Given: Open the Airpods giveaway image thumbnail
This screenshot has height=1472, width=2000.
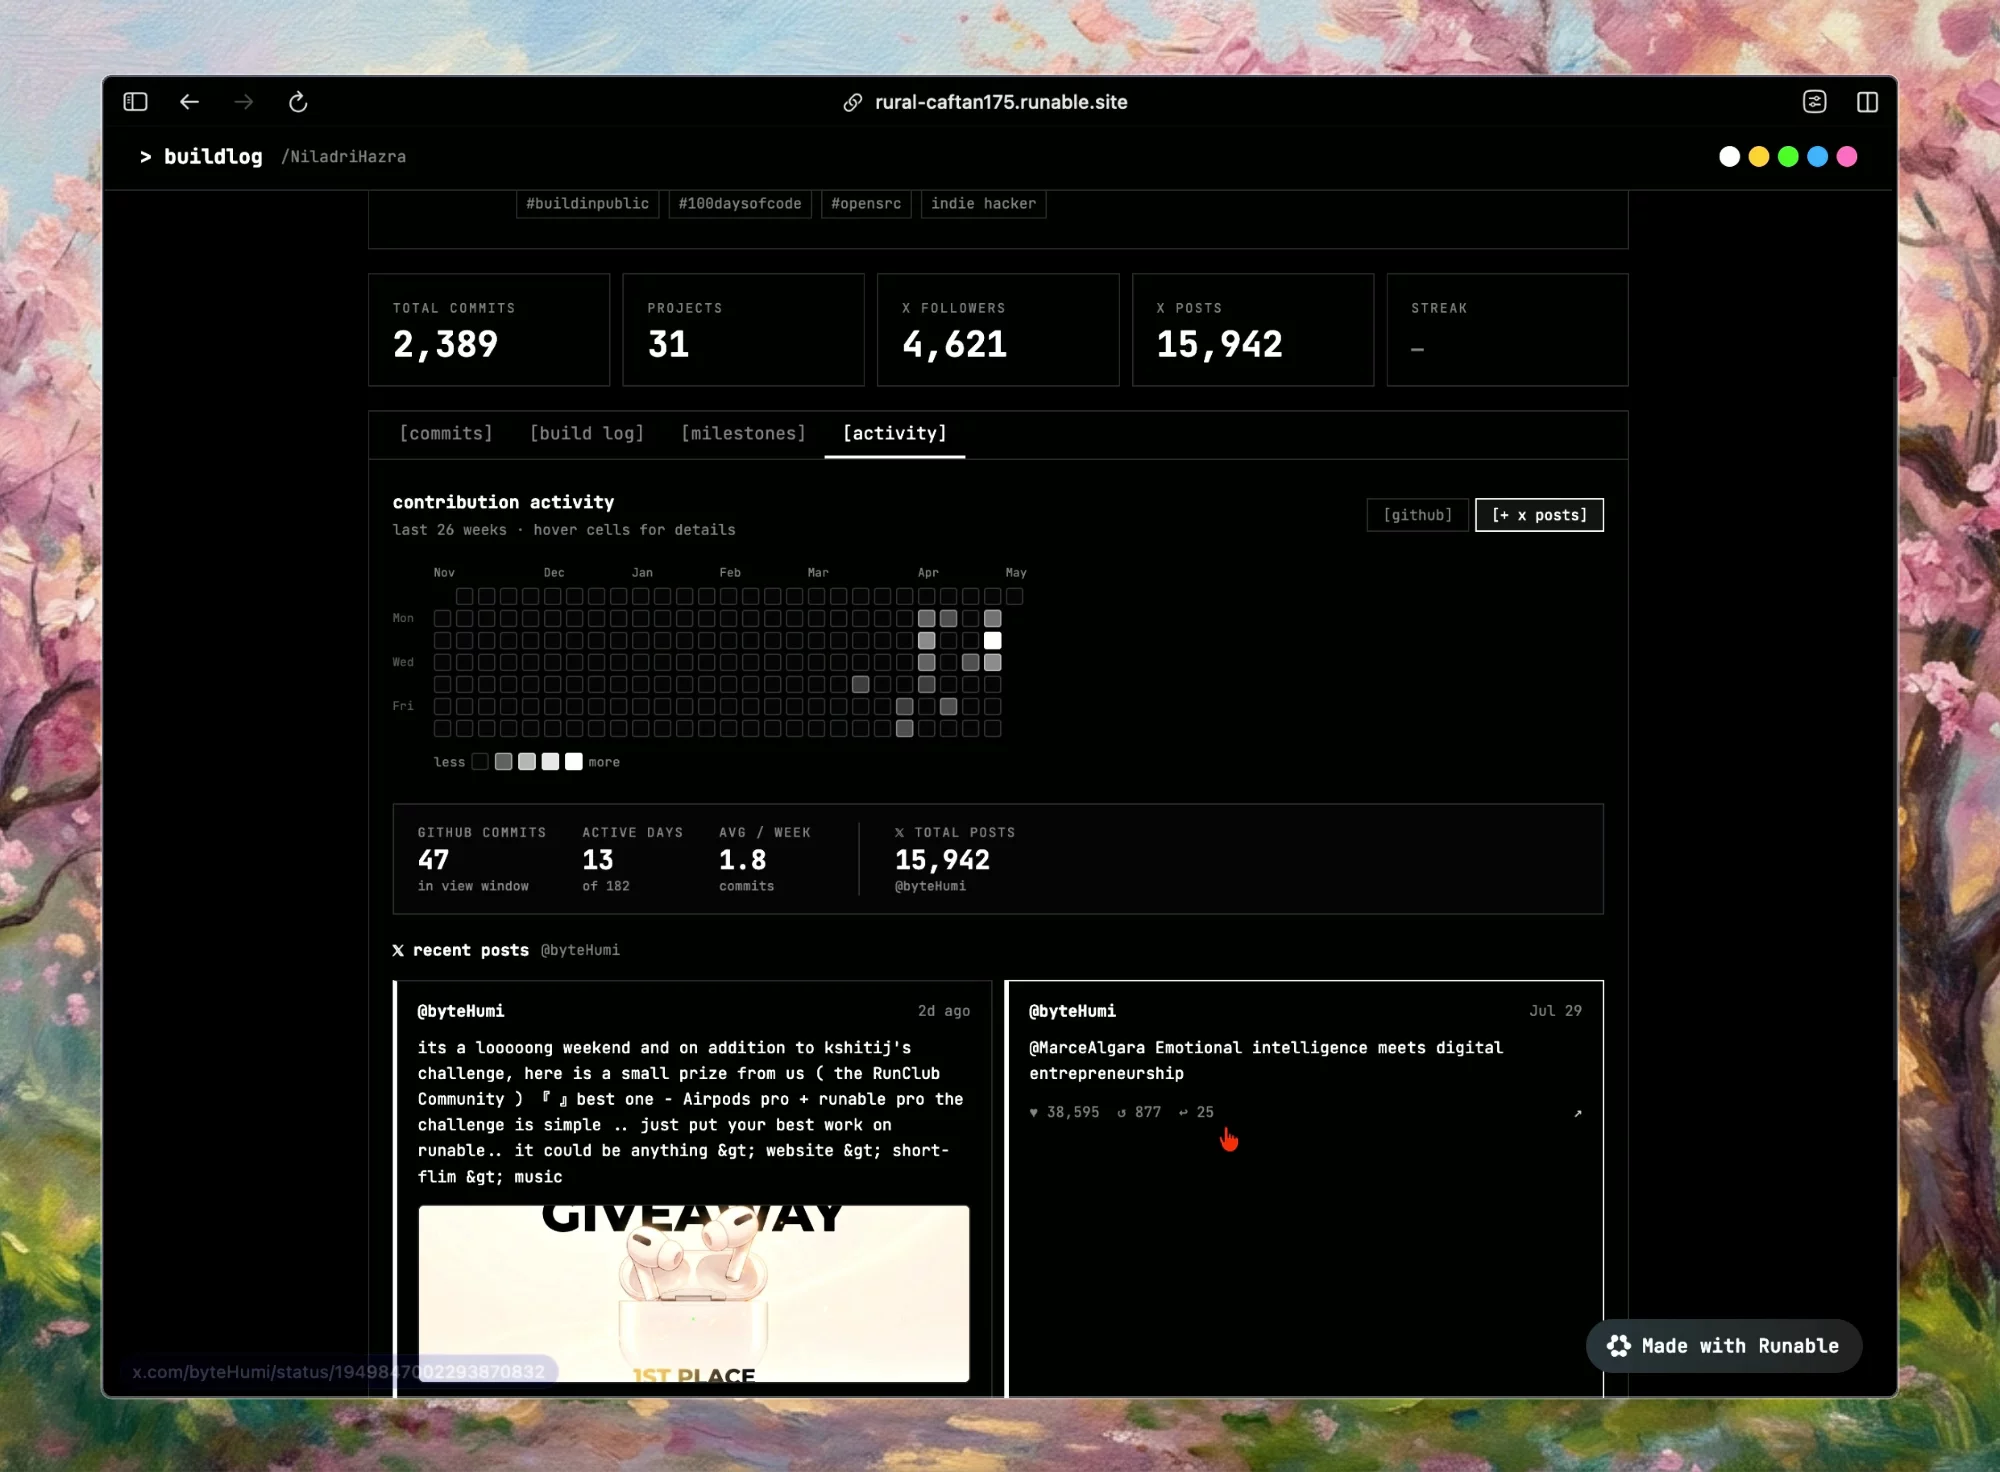Looking at the screenshot, I should click(x=693, y=1294).
